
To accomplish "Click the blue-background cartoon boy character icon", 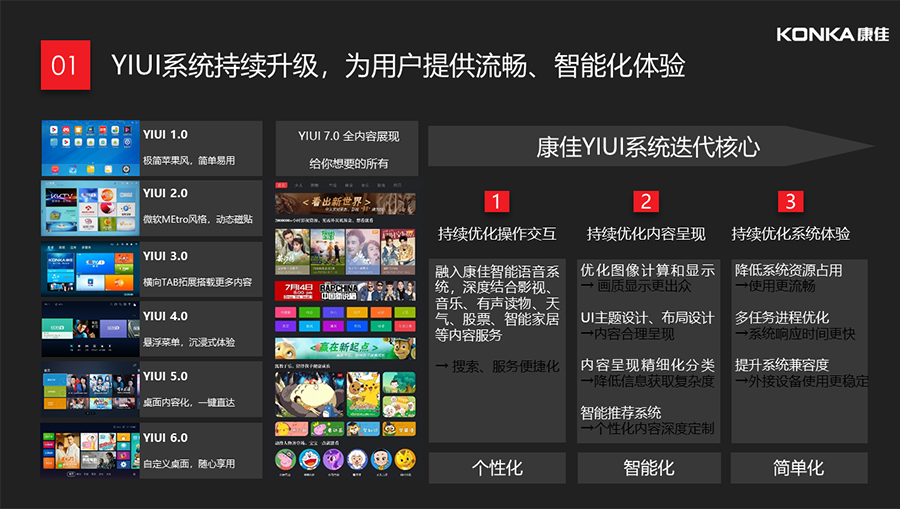I will [x=381, y=460].
